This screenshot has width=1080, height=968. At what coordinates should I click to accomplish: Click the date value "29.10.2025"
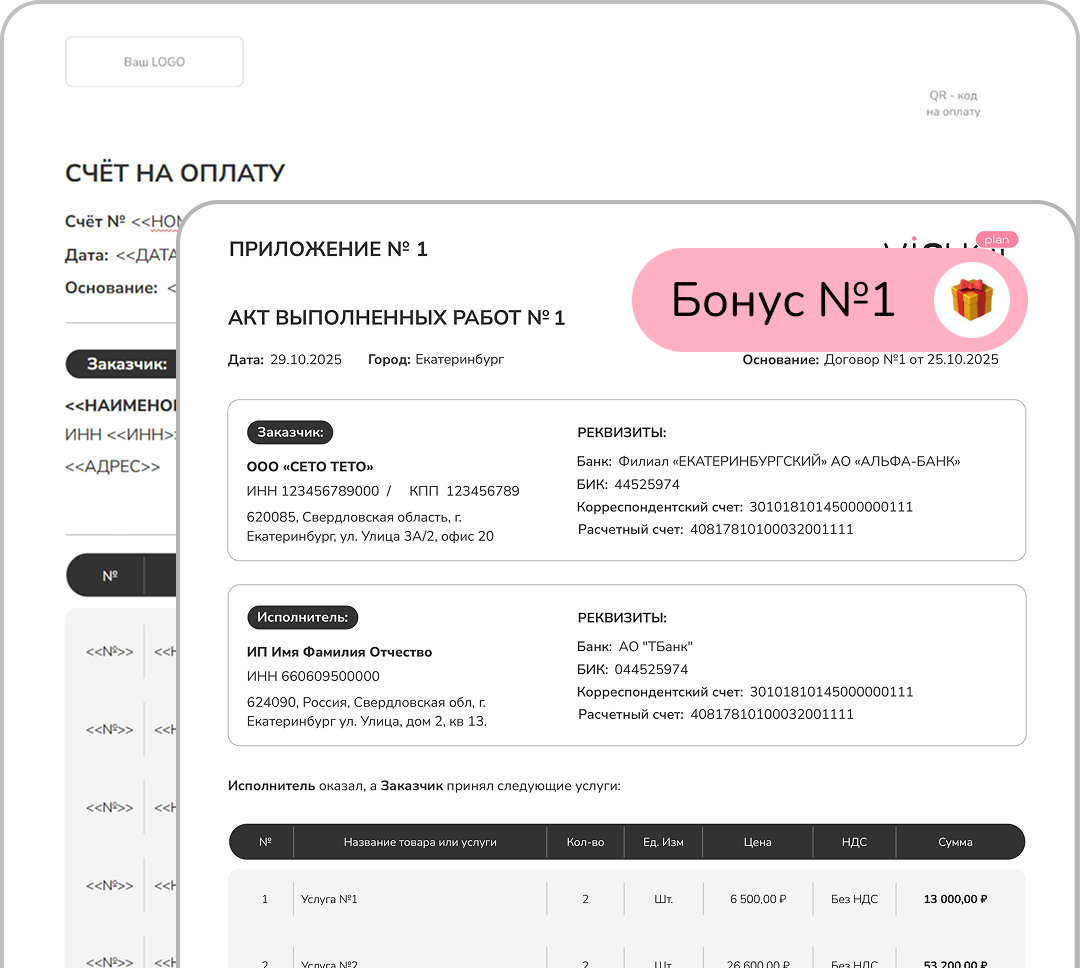tap(305, 360)
